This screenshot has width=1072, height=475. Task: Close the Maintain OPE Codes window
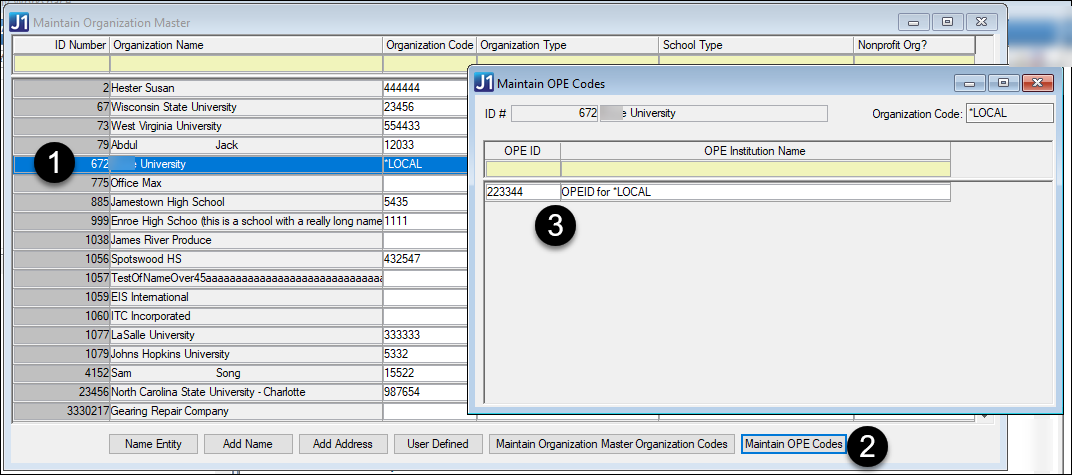tap(1039, 83)
